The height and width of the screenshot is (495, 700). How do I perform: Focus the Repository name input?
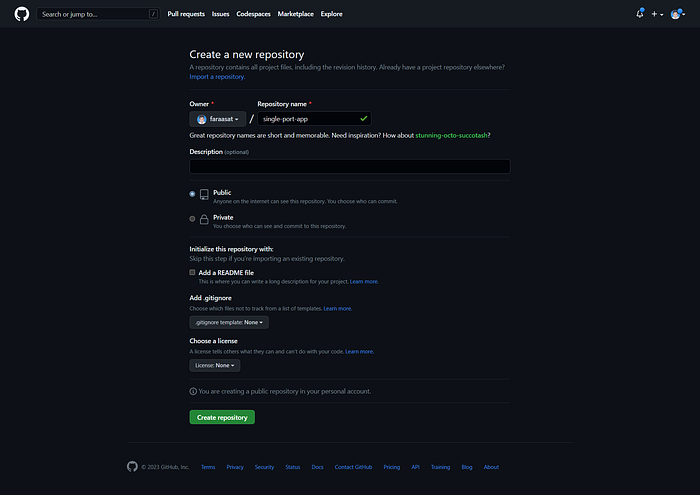tap(314, 119)
